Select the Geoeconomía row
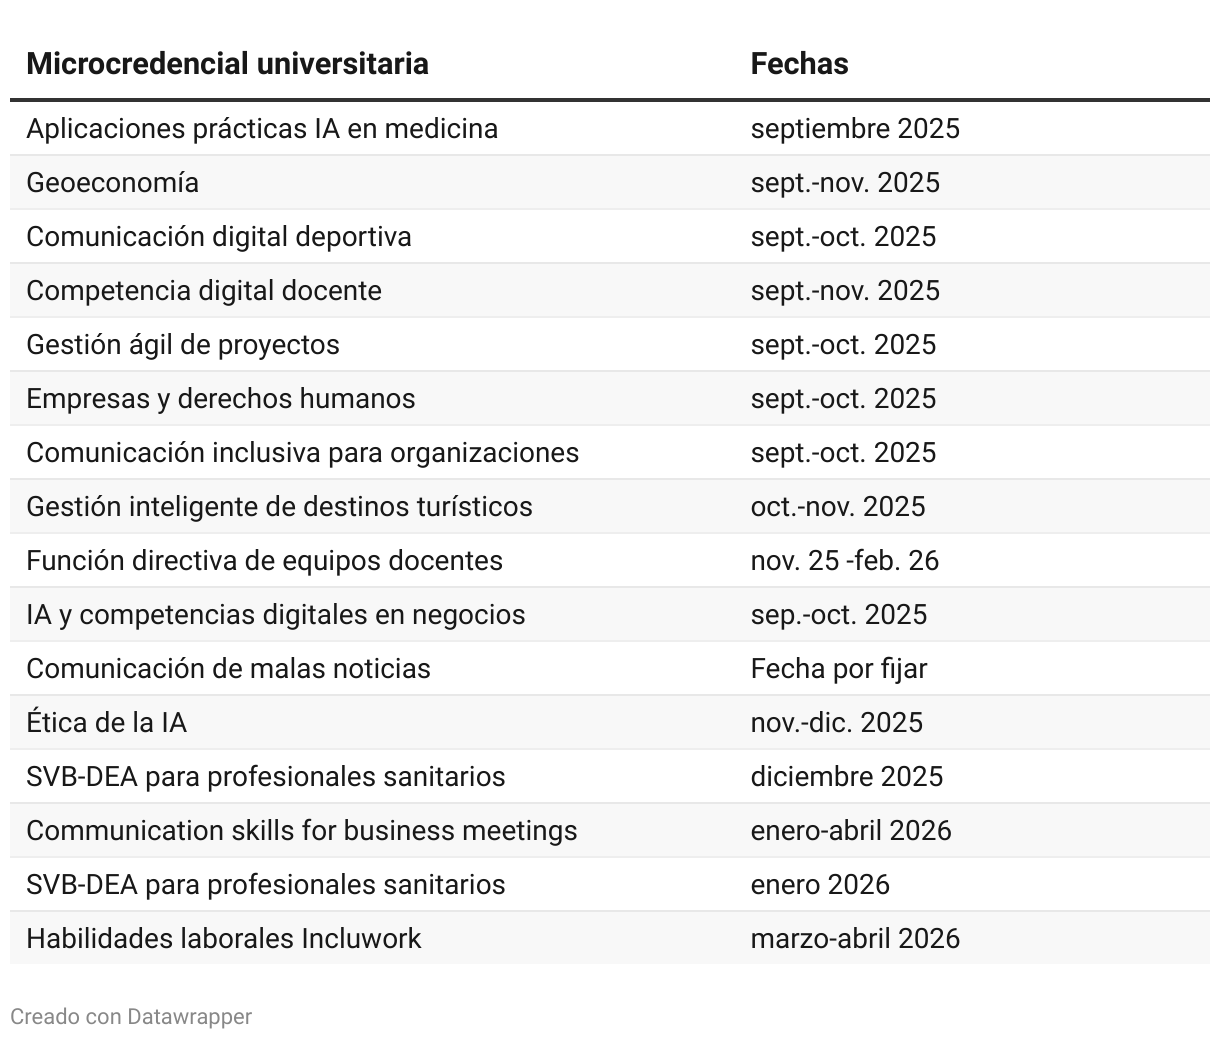 (610, 183)
